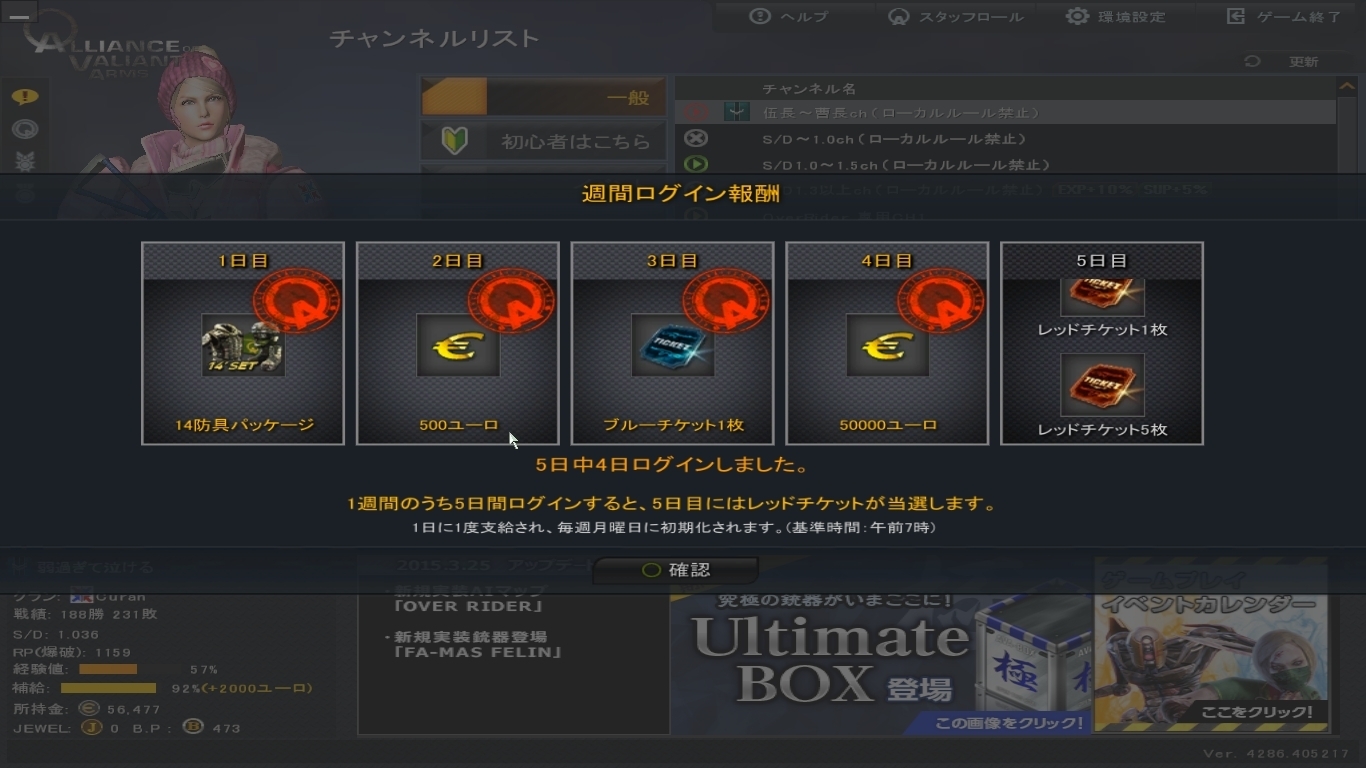This screenshot has height=768, width=1366.
Task: Select the 14防具パッケージ armor set icon
Action: pyautogui.click(x=243, y=346)
